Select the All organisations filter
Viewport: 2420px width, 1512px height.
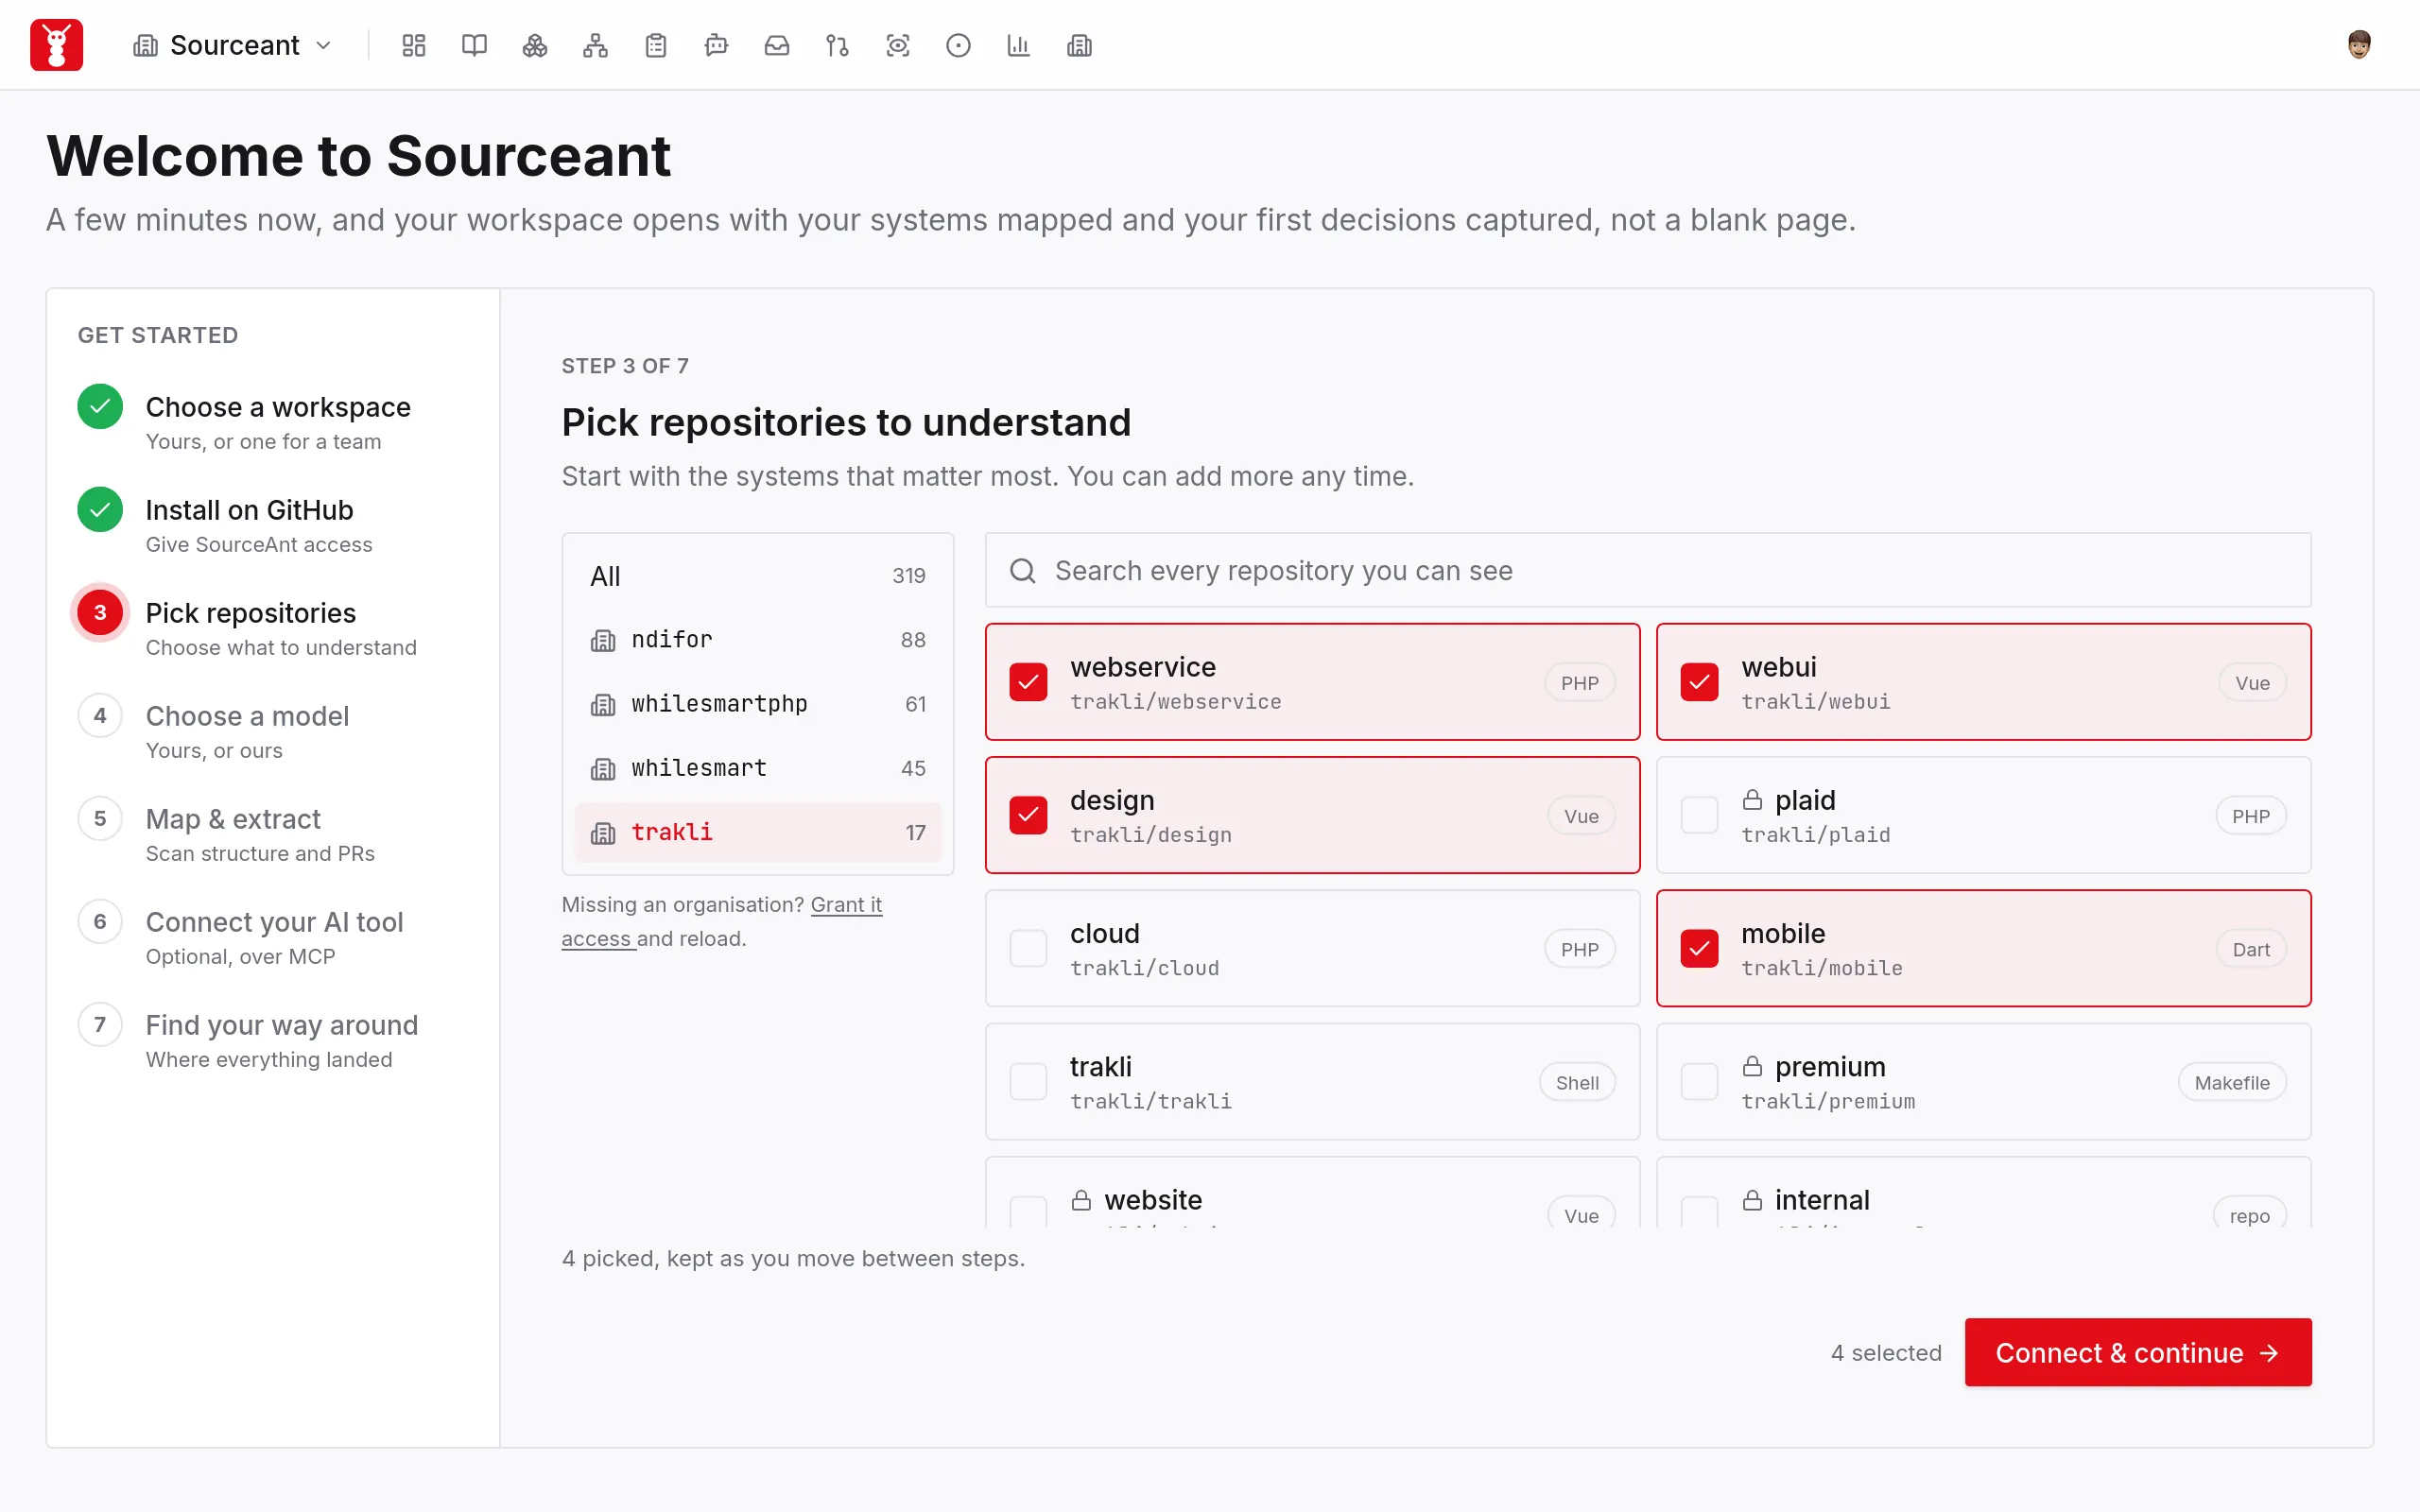[x=757, y=576]
